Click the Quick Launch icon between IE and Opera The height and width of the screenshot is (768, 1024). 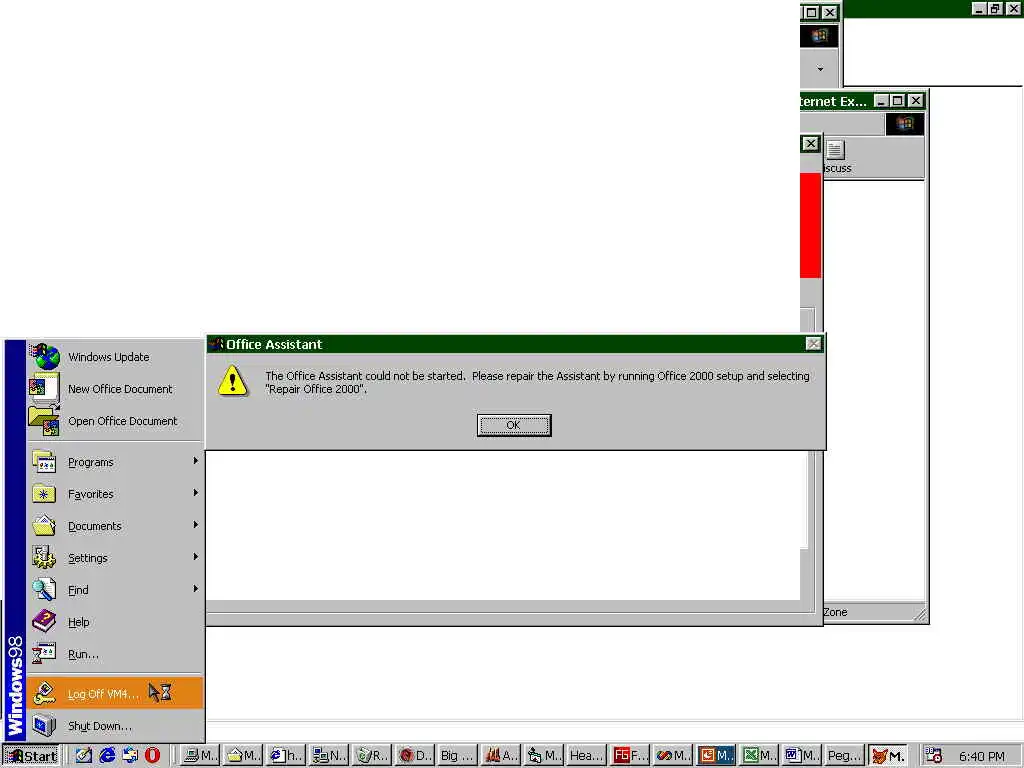pyautogui.click(x=130, y=756)
